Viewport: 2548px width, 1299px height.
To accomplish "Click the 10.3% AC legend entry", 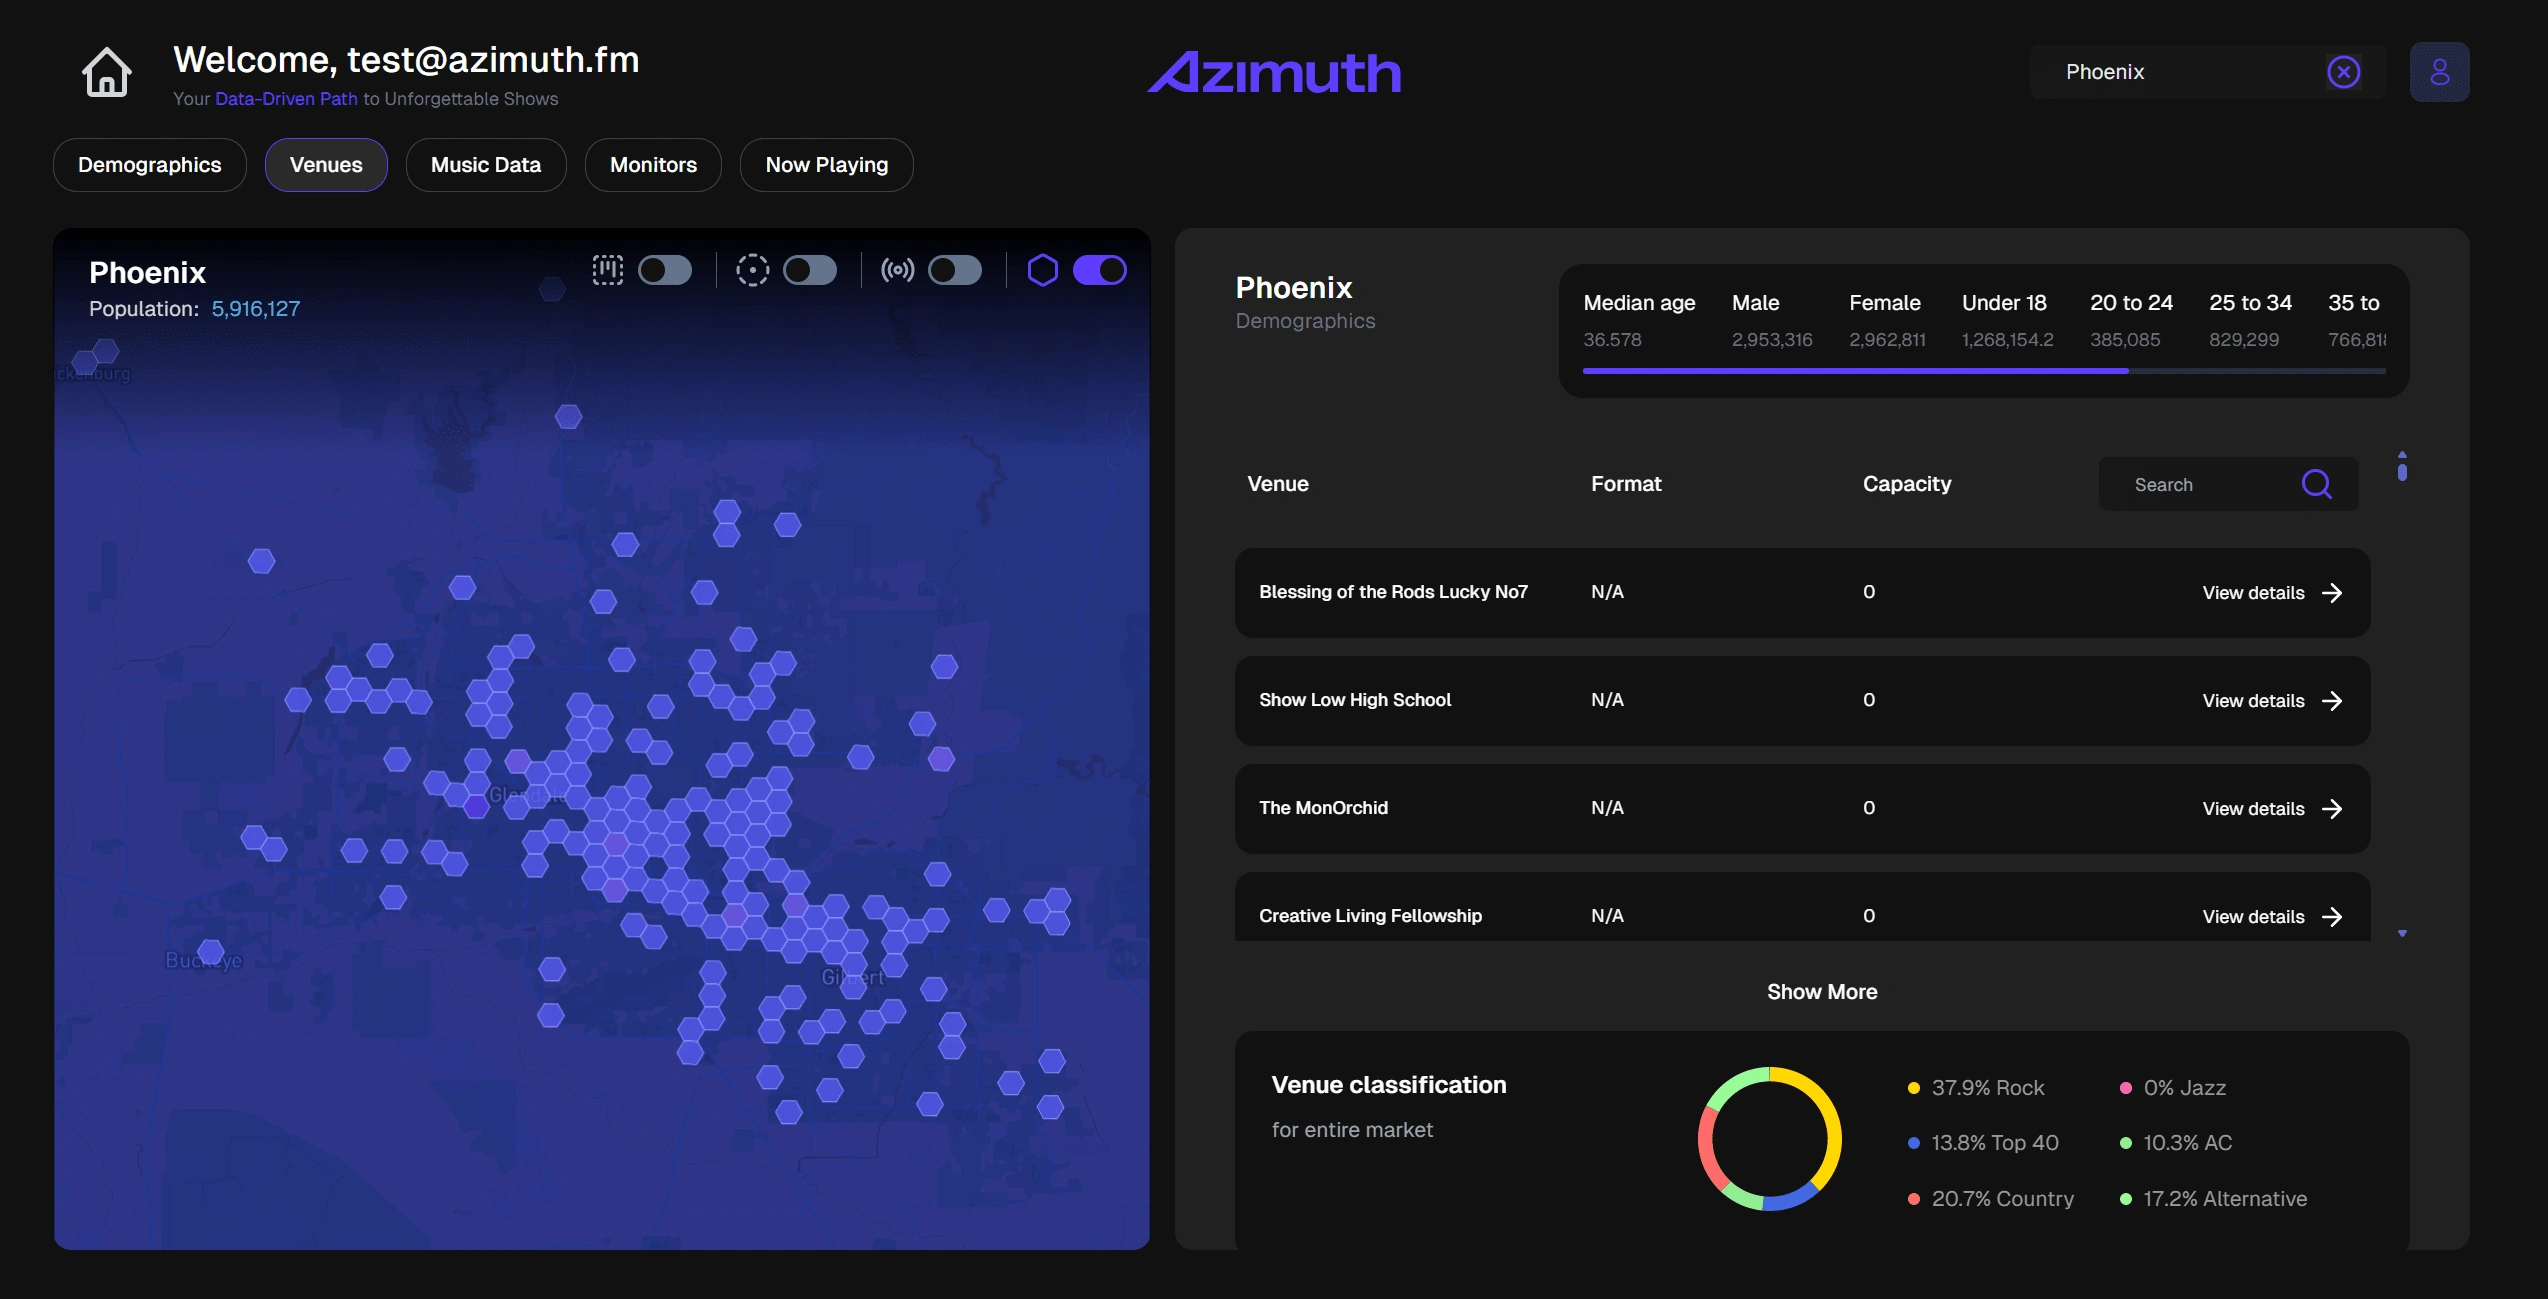I will pyautogui.click(x=2176, y=1143).
